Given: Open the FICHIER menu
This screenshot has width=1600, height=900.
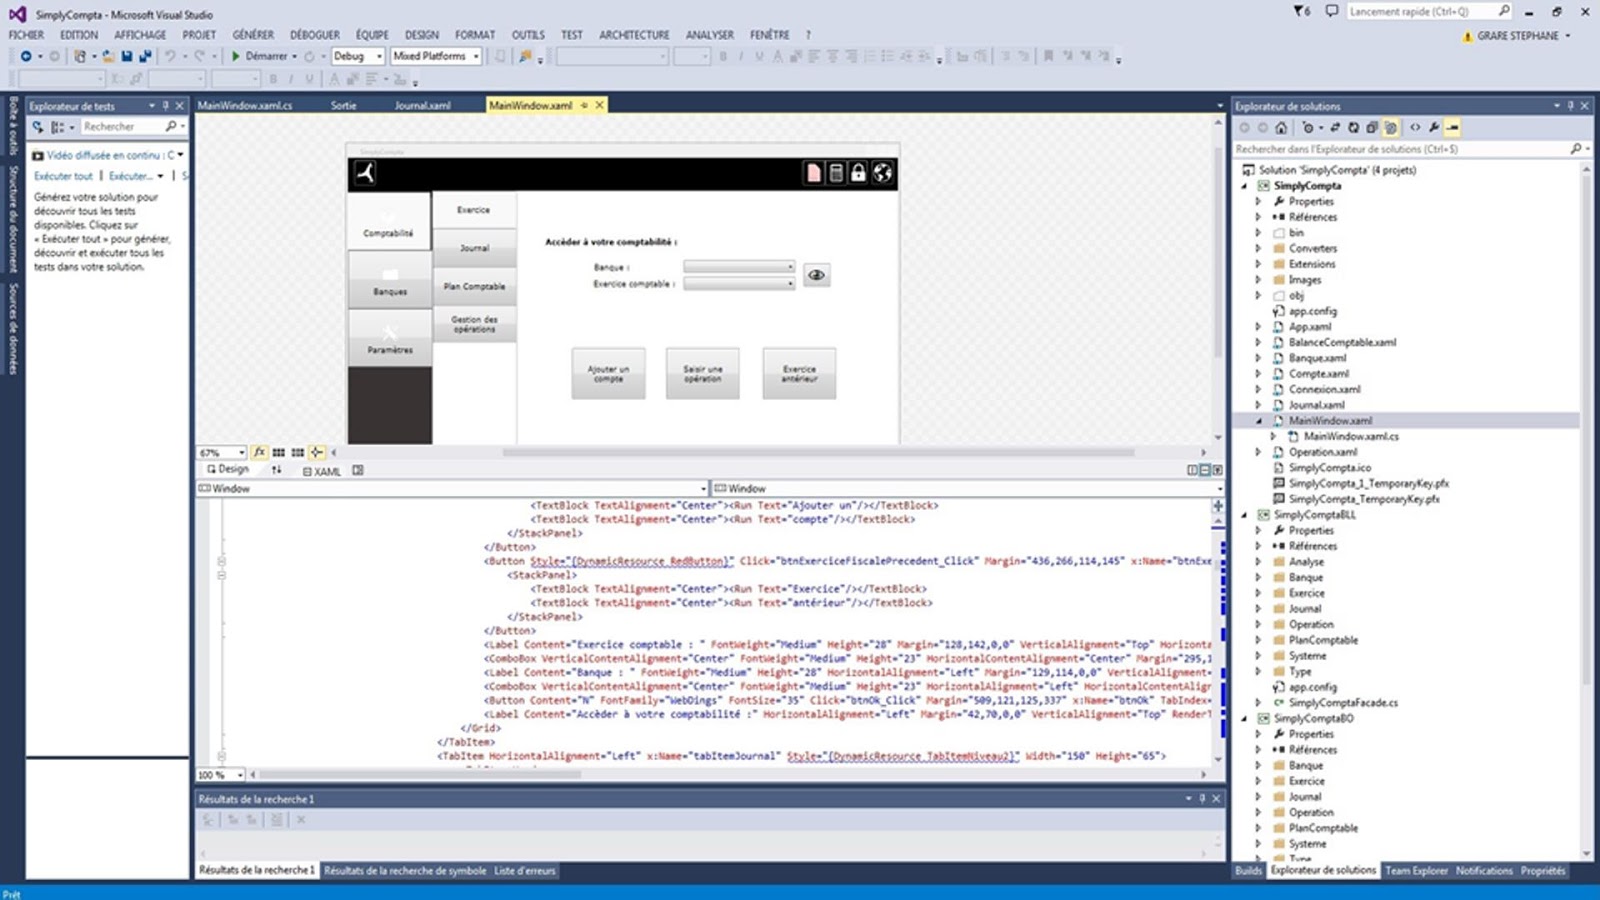Looking at the screenshot, I should [x=26, y=35].
